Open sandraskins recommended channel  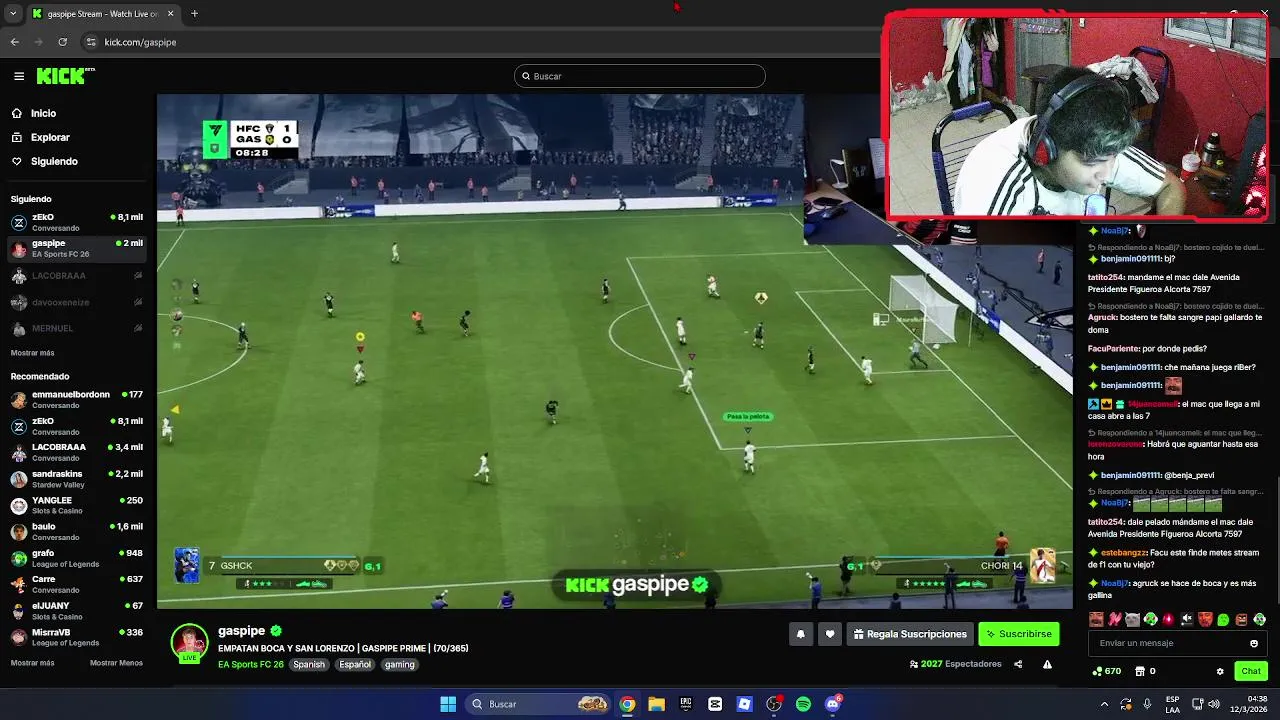78,479
